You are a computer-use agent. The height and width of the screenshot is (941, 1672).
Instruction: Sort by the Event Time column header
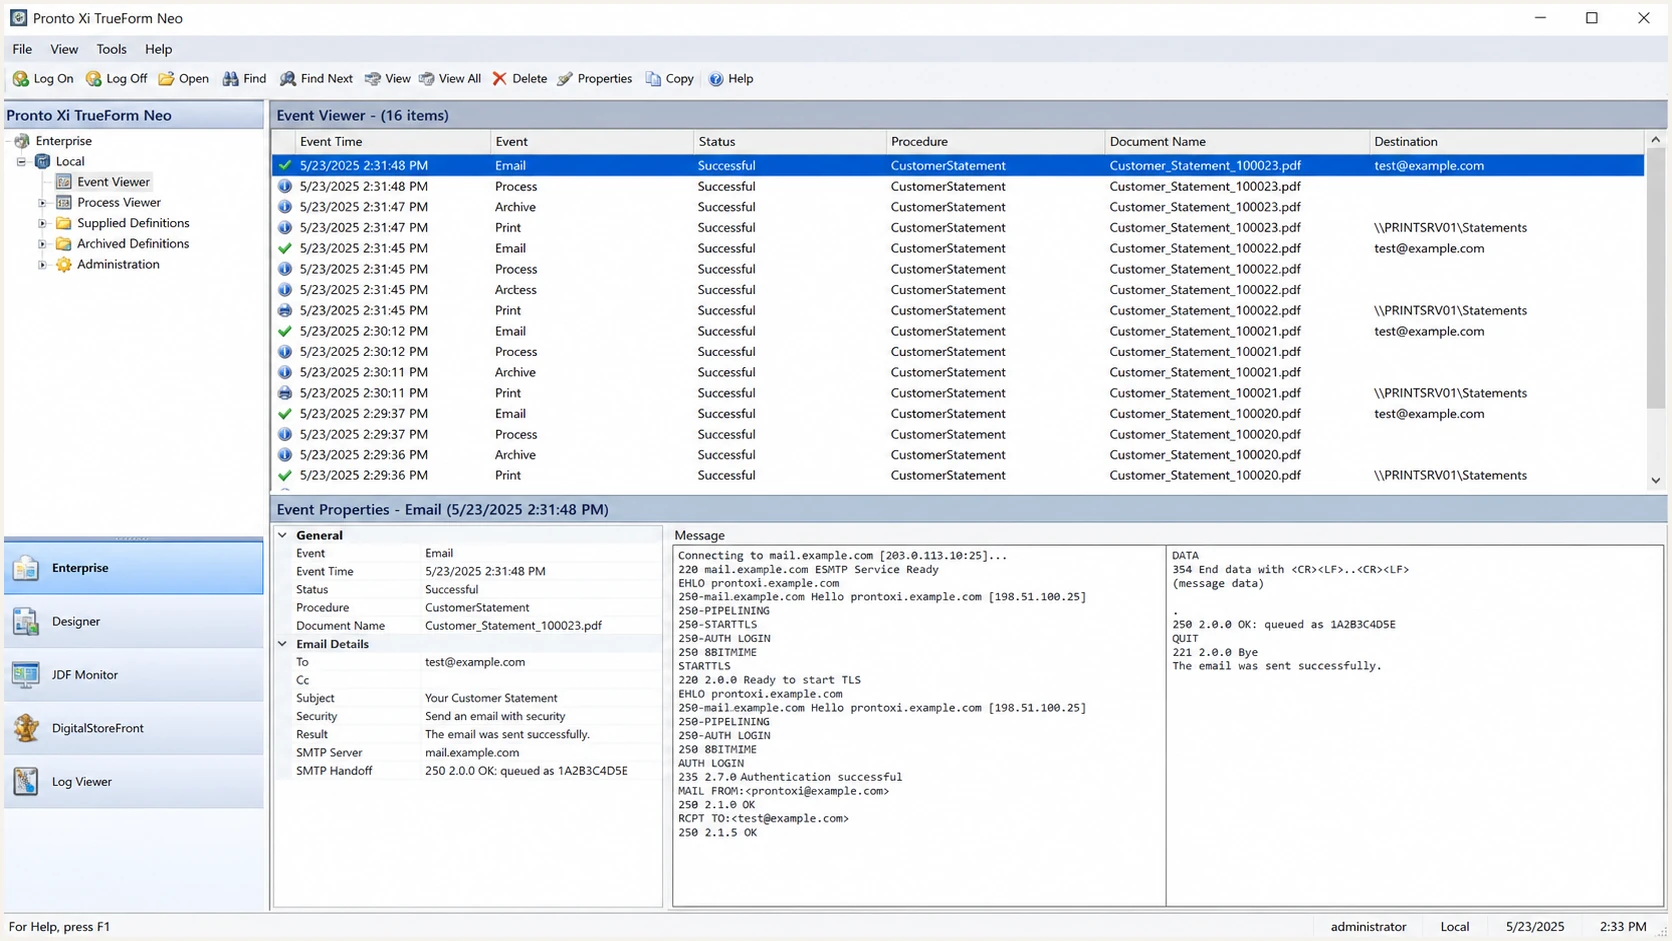click(393, 142)
